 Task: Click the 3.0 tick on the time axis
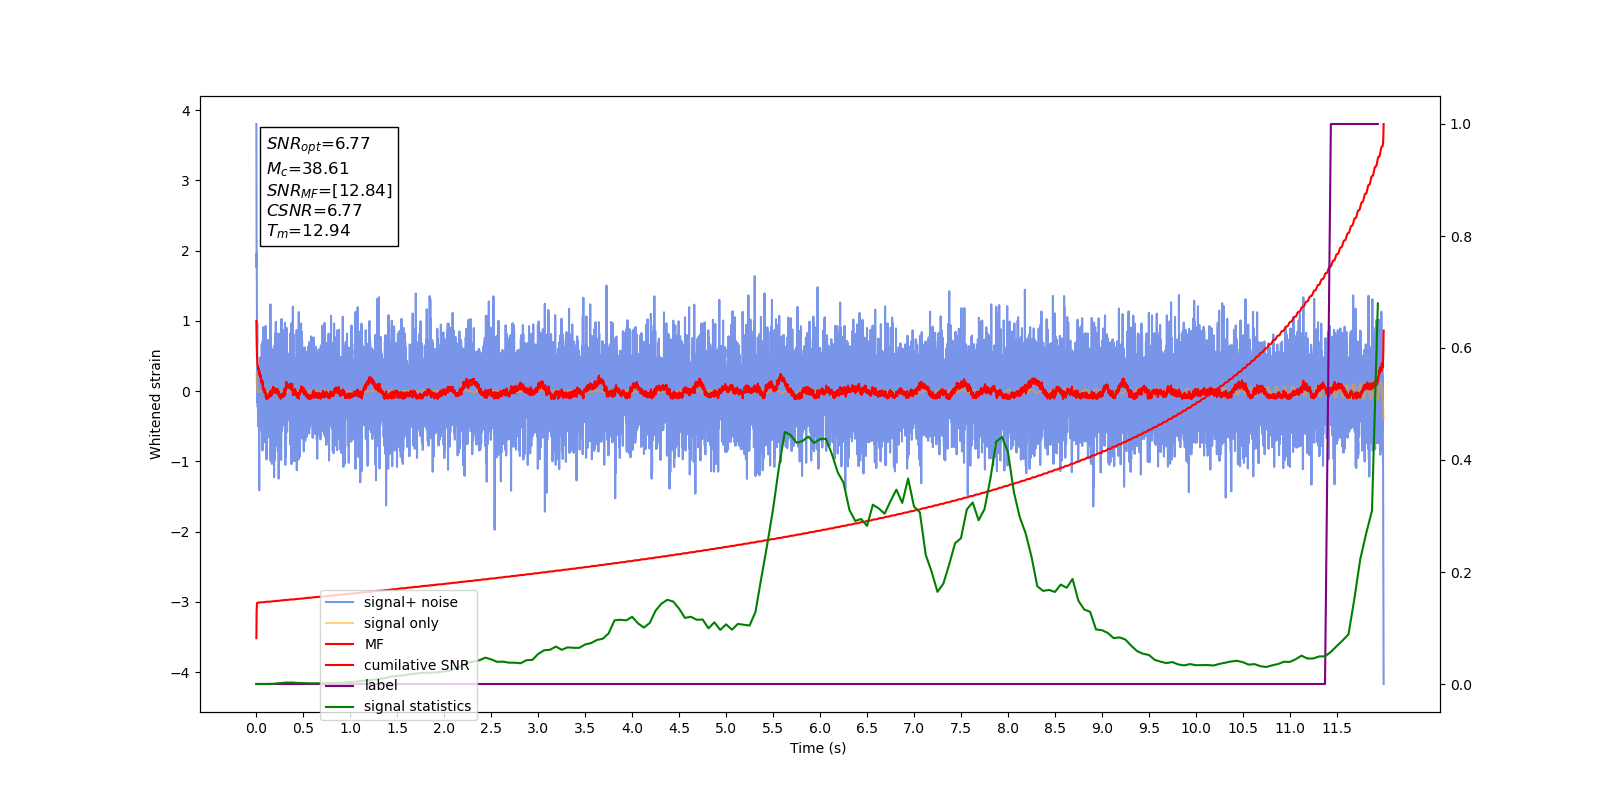click(x=538, y=728)
